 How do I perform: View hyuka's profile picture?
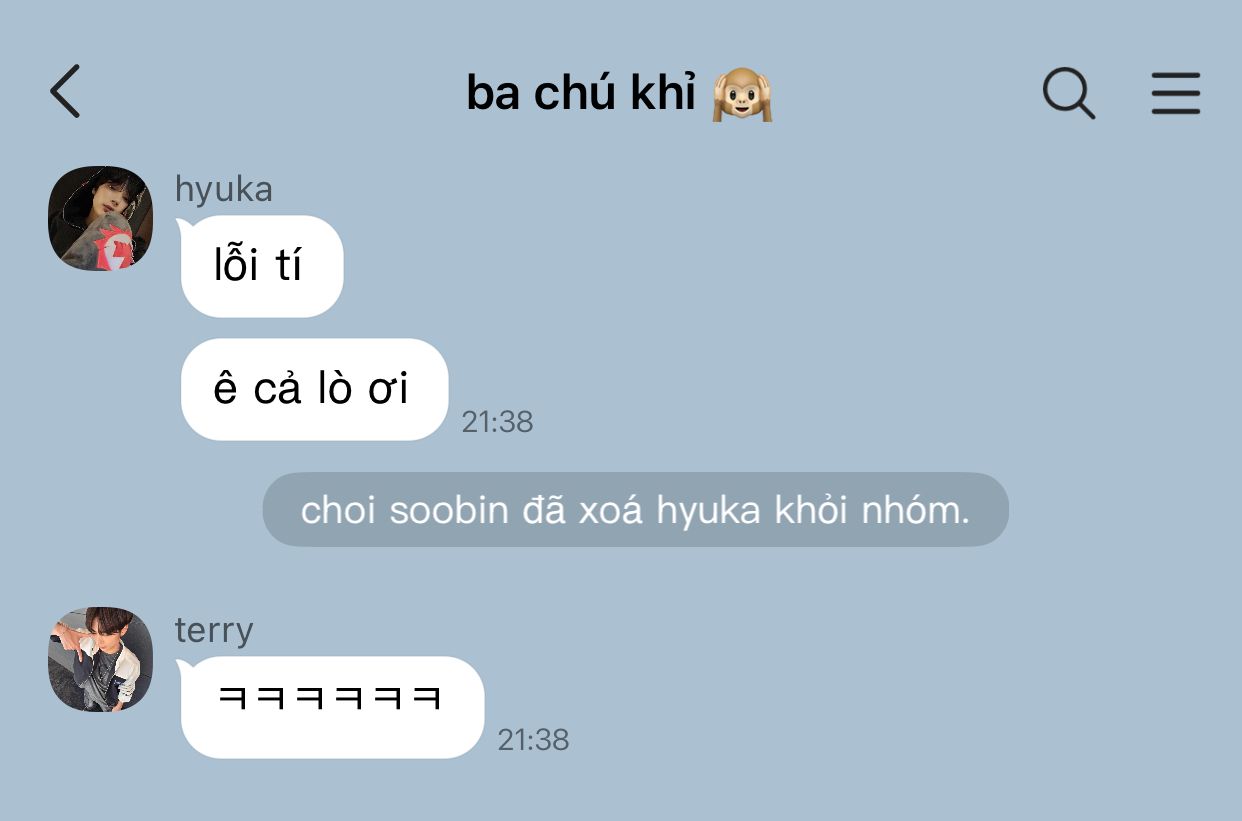point(100,218)
